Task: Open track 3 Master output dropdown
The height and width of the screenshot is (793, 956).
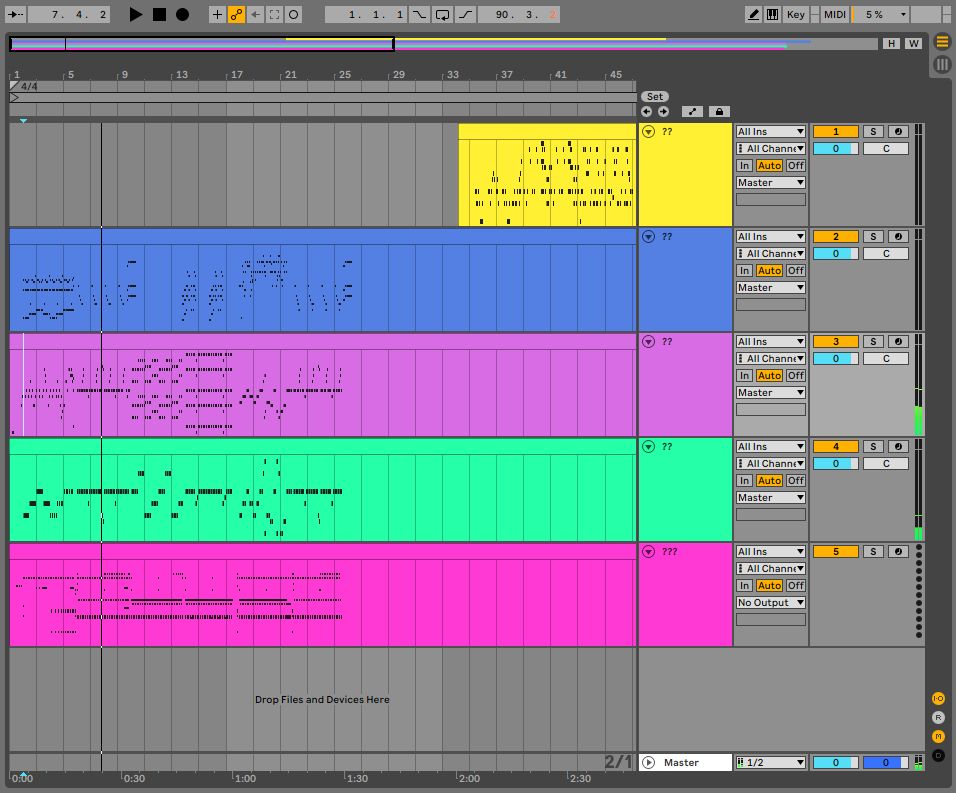Action: pos(771,393)
